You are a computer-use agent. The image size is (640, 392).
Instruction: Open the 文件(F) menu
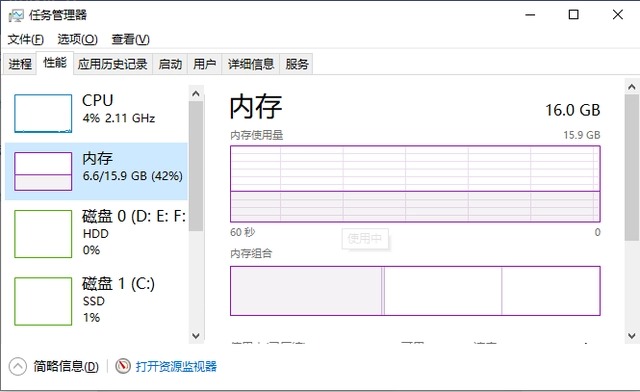click(26, 39)
